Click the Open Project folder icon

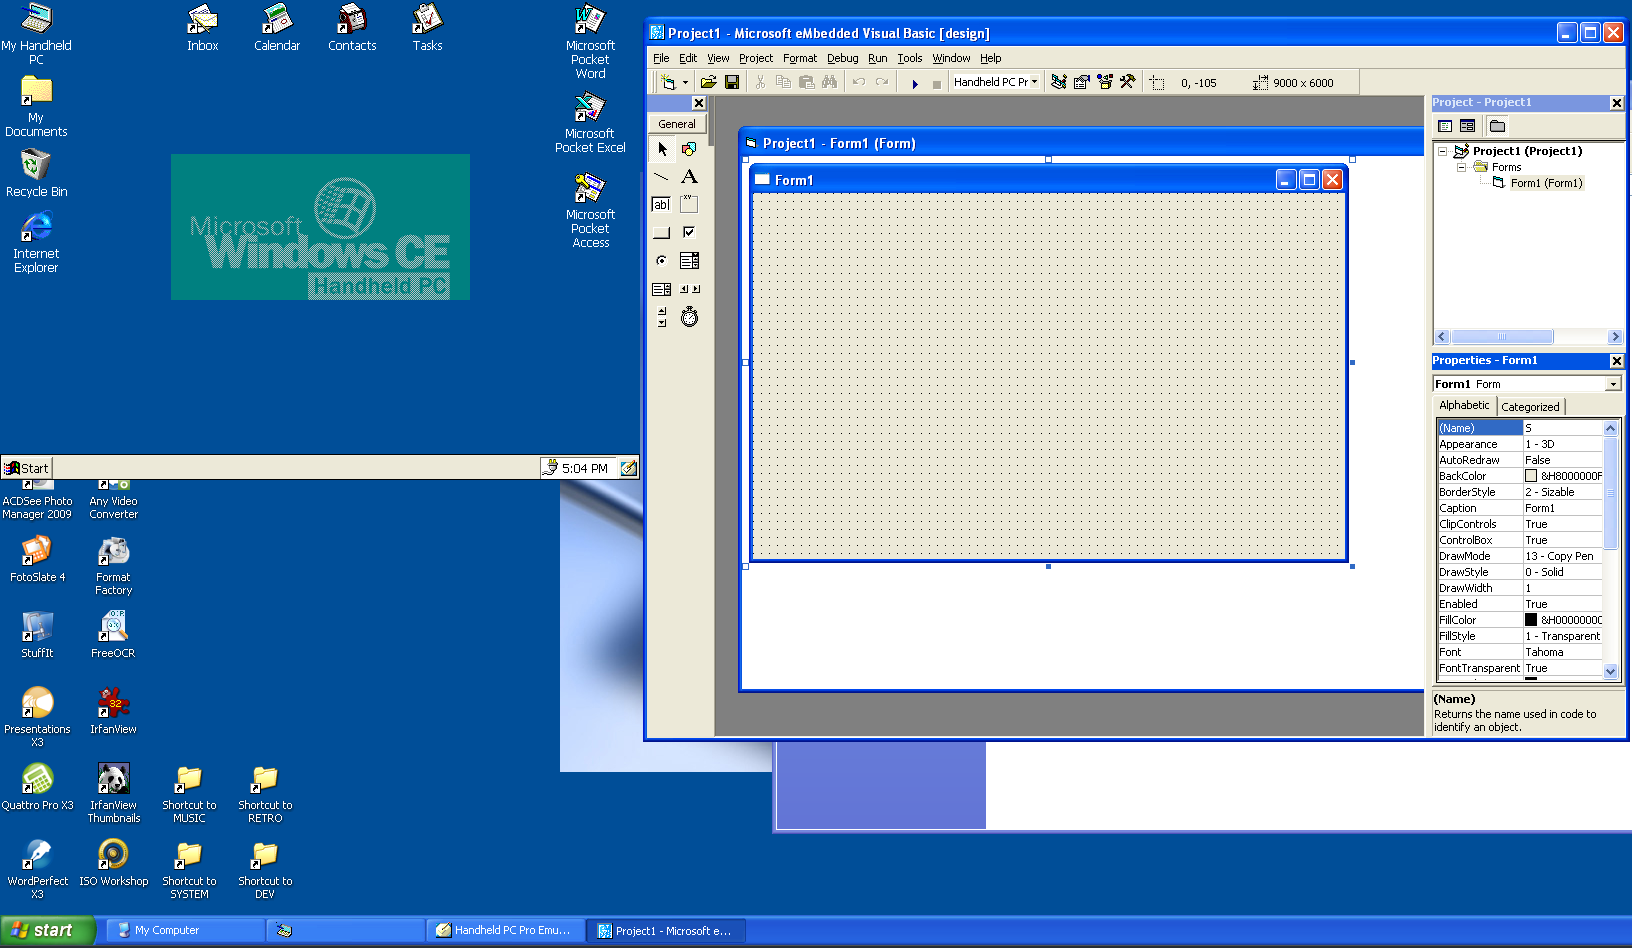click(708, 82)
